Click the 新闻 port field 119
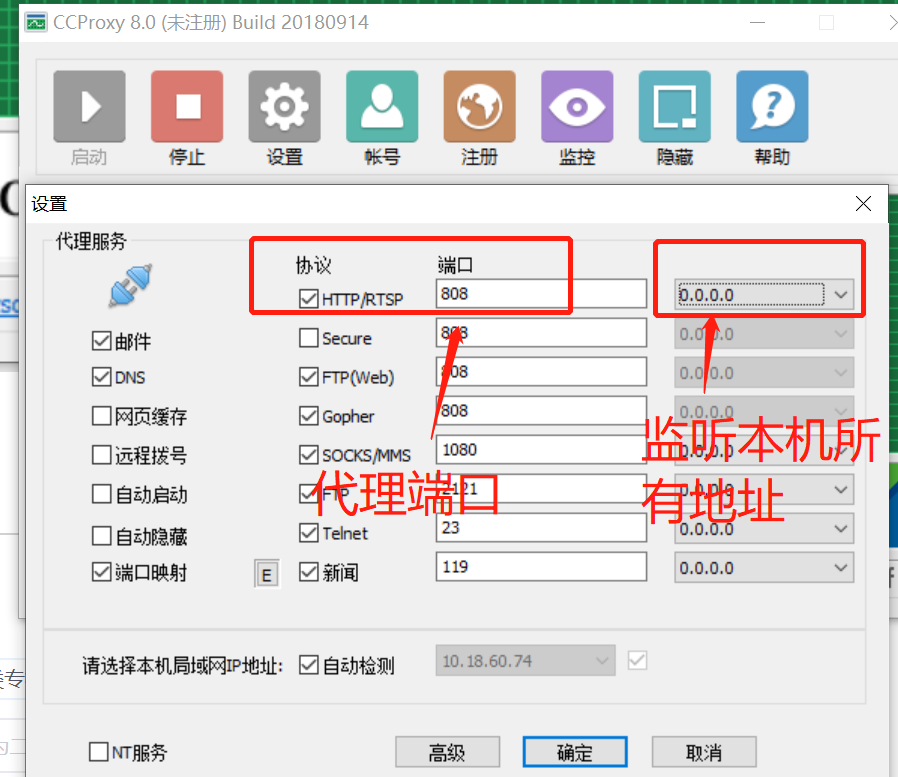 pos(541,567)
